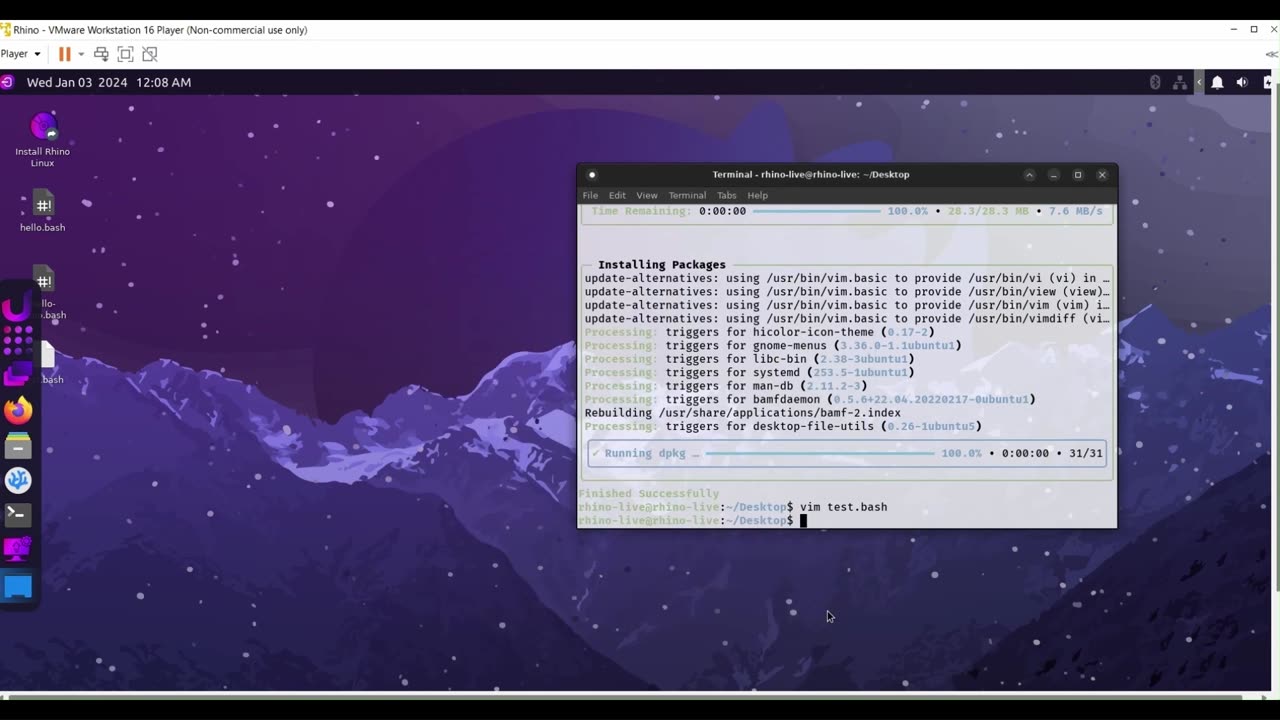1280x720 pixels.
Task: Open terminal Help menu
Action: point(757,195)
